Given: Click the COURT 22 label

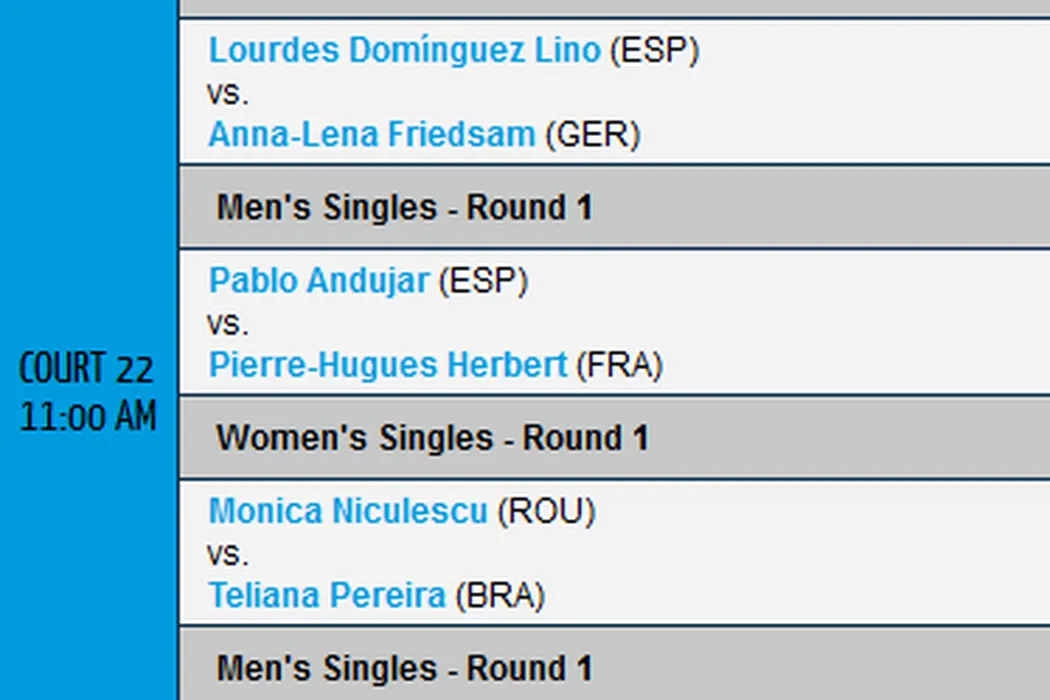Looking at the screenshot, I should click(x=87, y=369).
